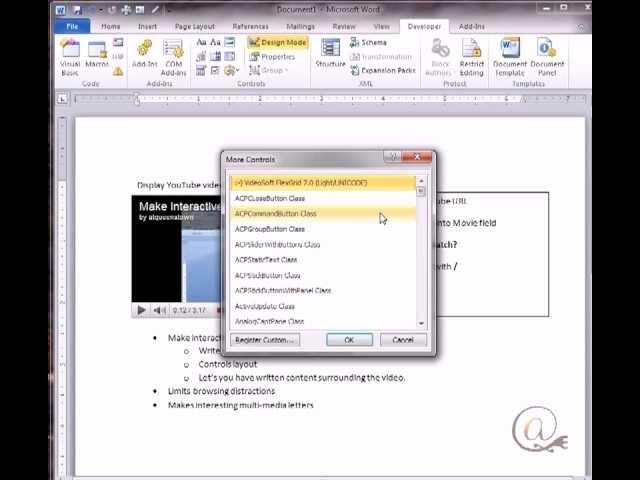Open the COM Add-Ins dialog
The width and height of the screenshot is (640, 480).
coord(173,58)
